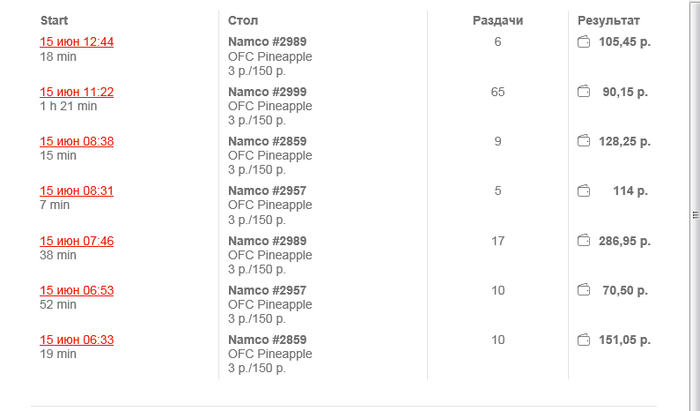Click the Start column header

54,20
